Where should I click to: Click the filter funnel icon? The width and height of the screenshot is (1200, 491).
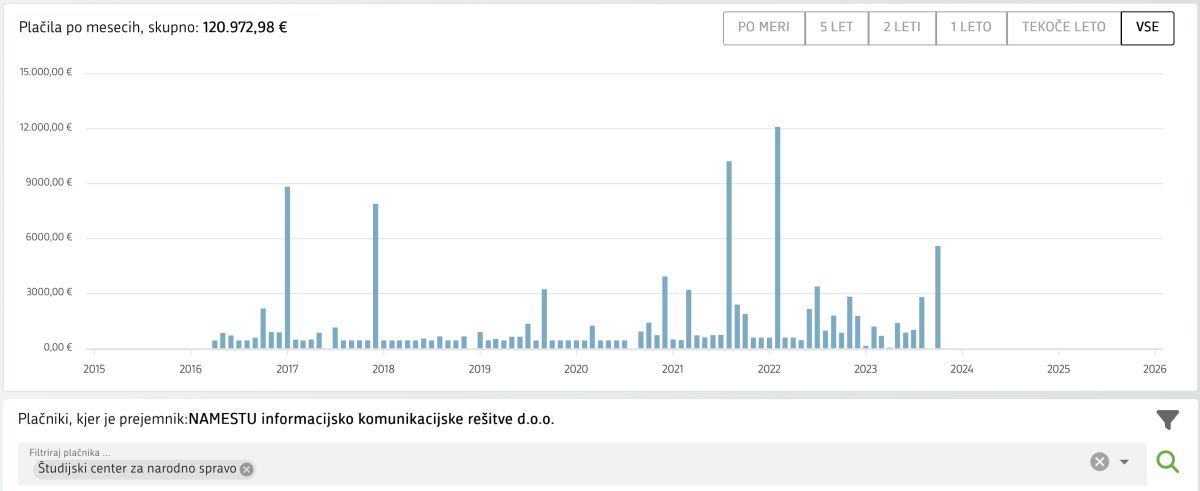point(1167,420)
